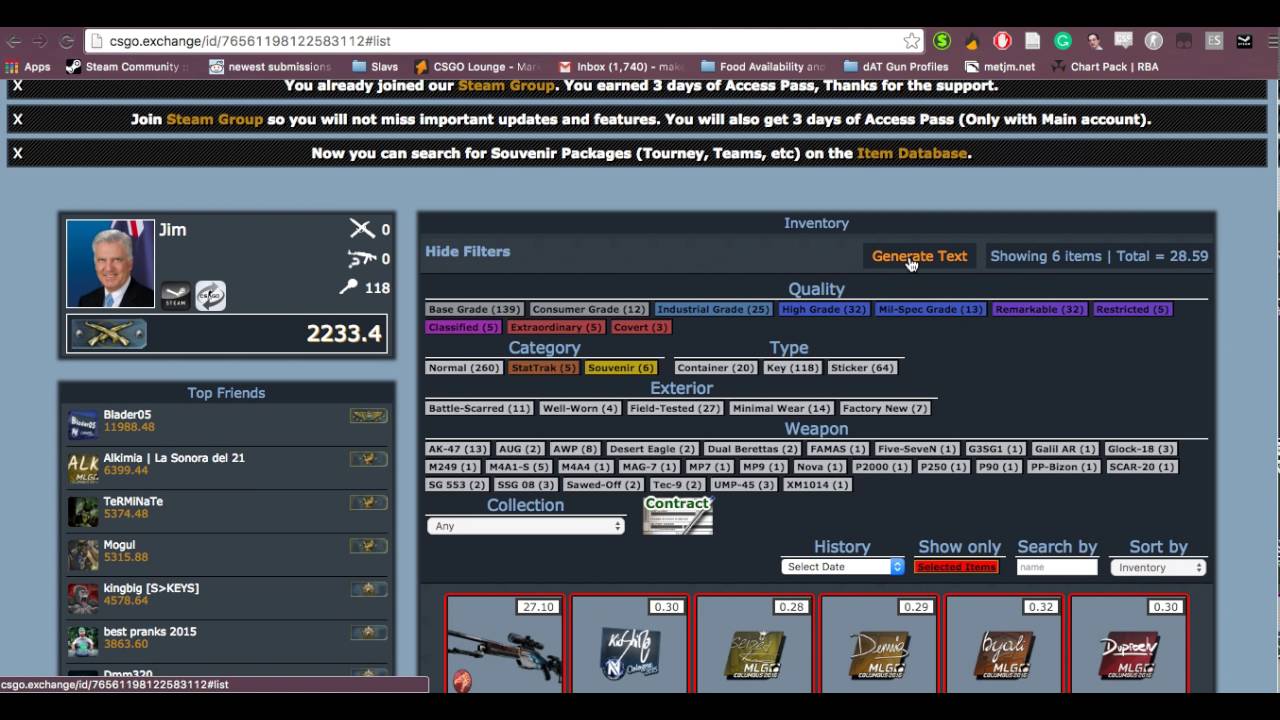Deselect the Souvenir (6) category filter
The image size is (1280, 720).
point(620,367)
